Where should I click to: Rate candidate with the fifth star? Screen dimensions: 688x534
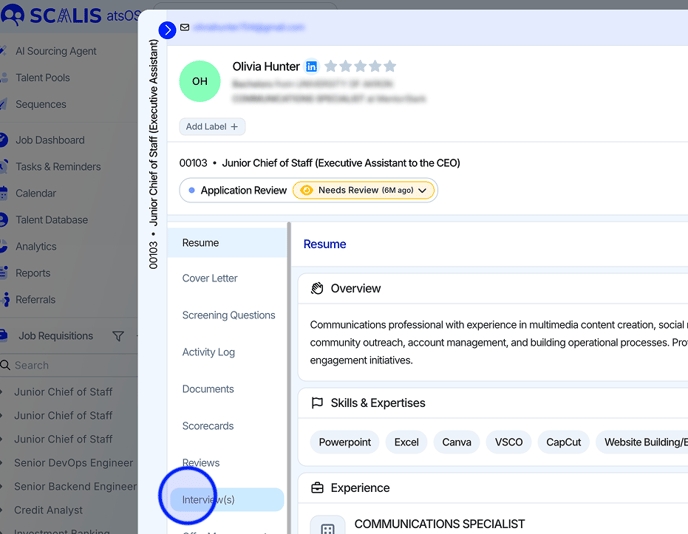[x=390, y=67]
